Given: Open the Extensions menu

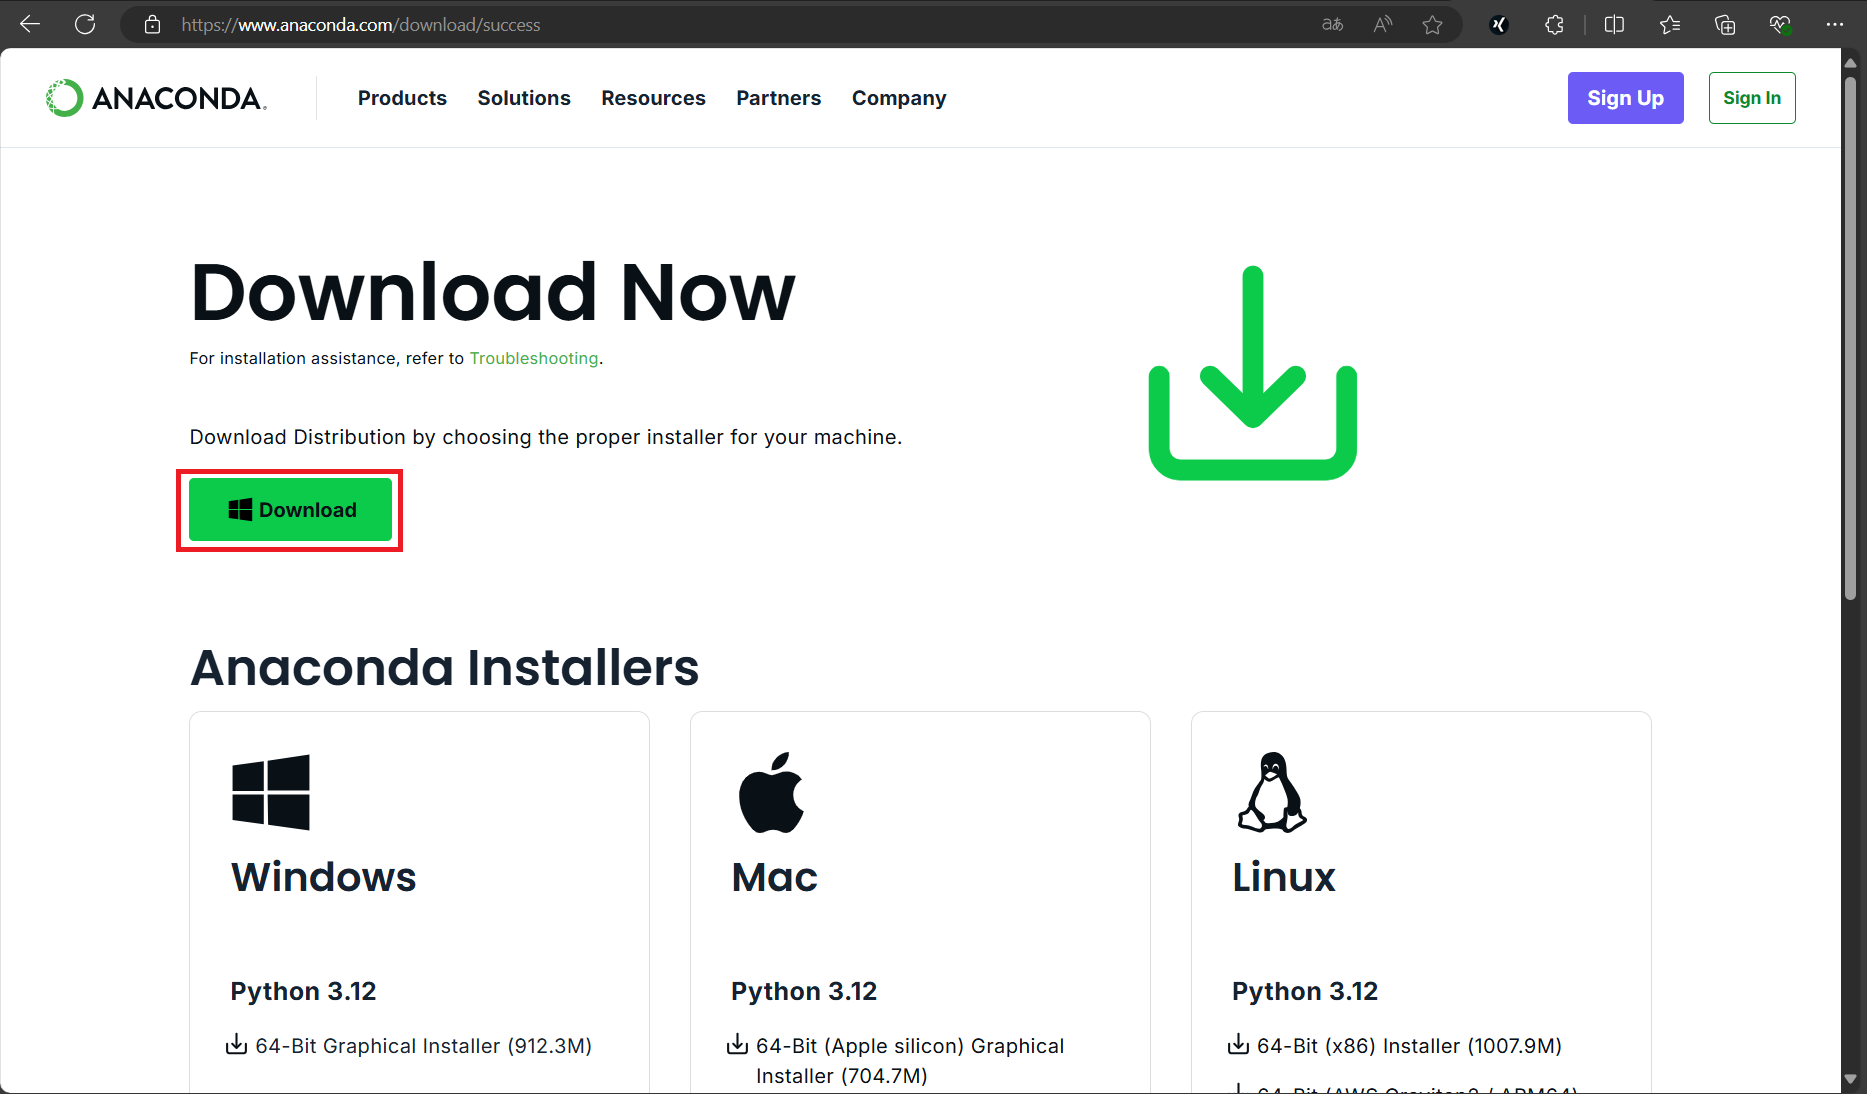Looking at the screenshot, I should tap(1554, 25).
